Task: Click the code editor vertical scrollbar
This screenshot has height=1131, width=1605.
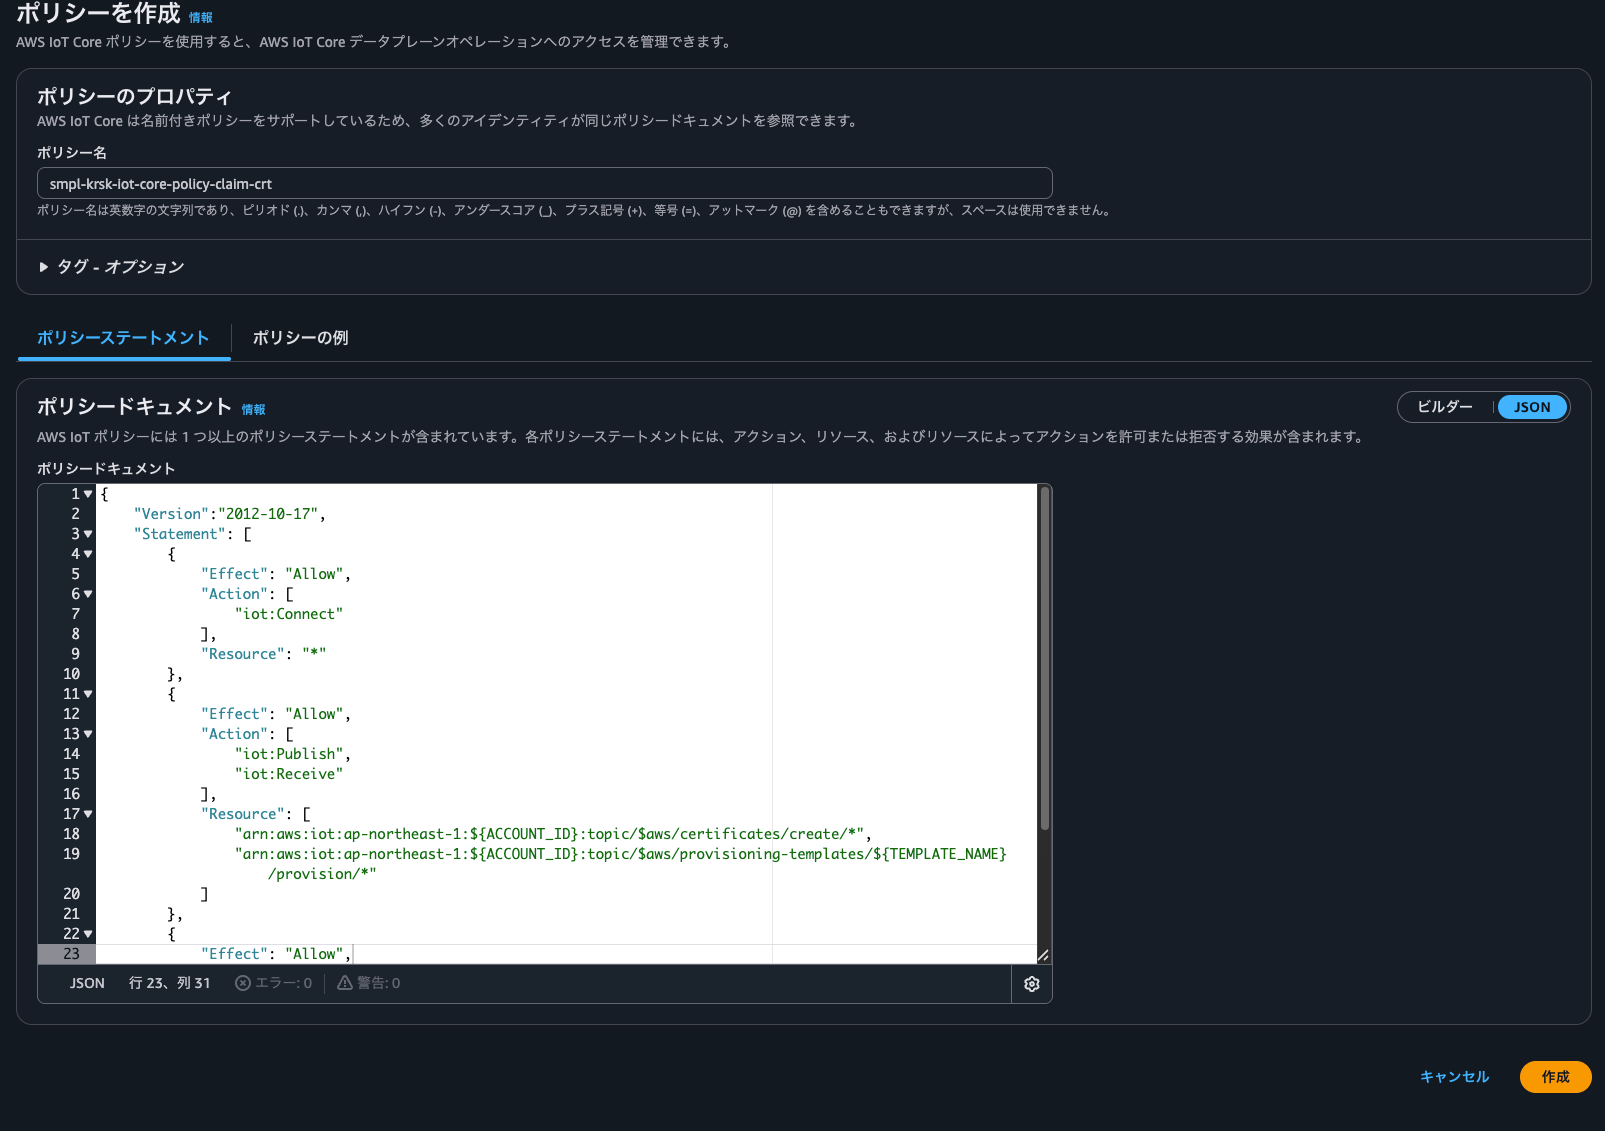Action: 1045,660
